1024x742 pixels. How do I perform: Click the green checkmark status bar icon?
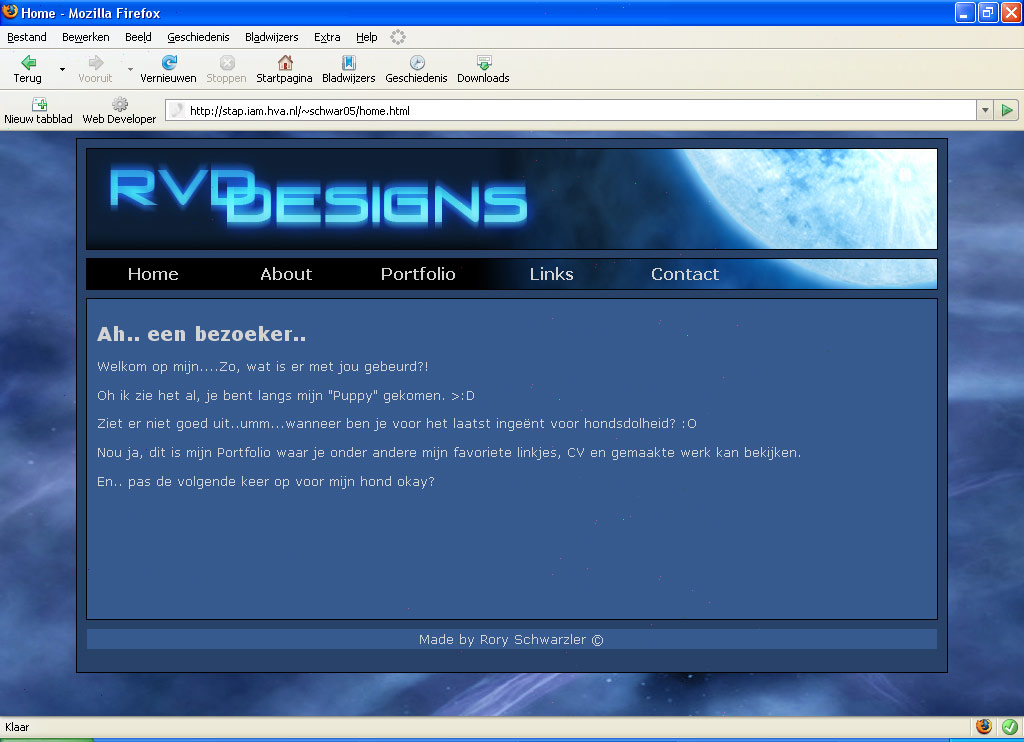[1009, 727]
